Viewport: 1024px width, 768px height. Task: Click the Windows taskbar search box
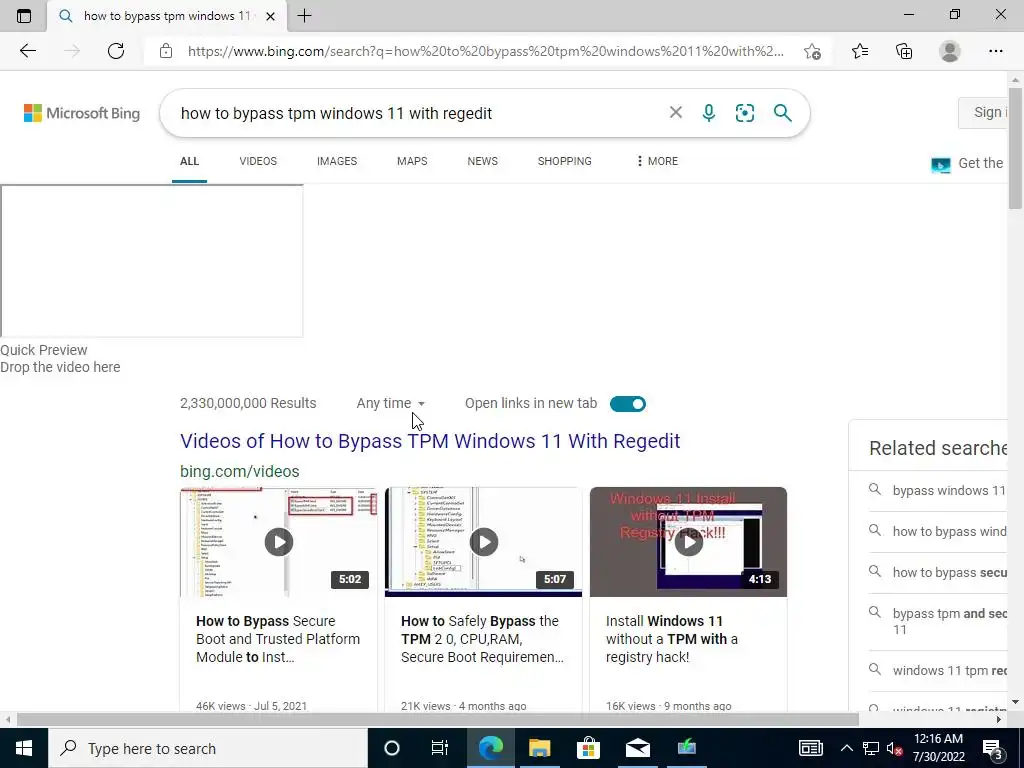208,748
